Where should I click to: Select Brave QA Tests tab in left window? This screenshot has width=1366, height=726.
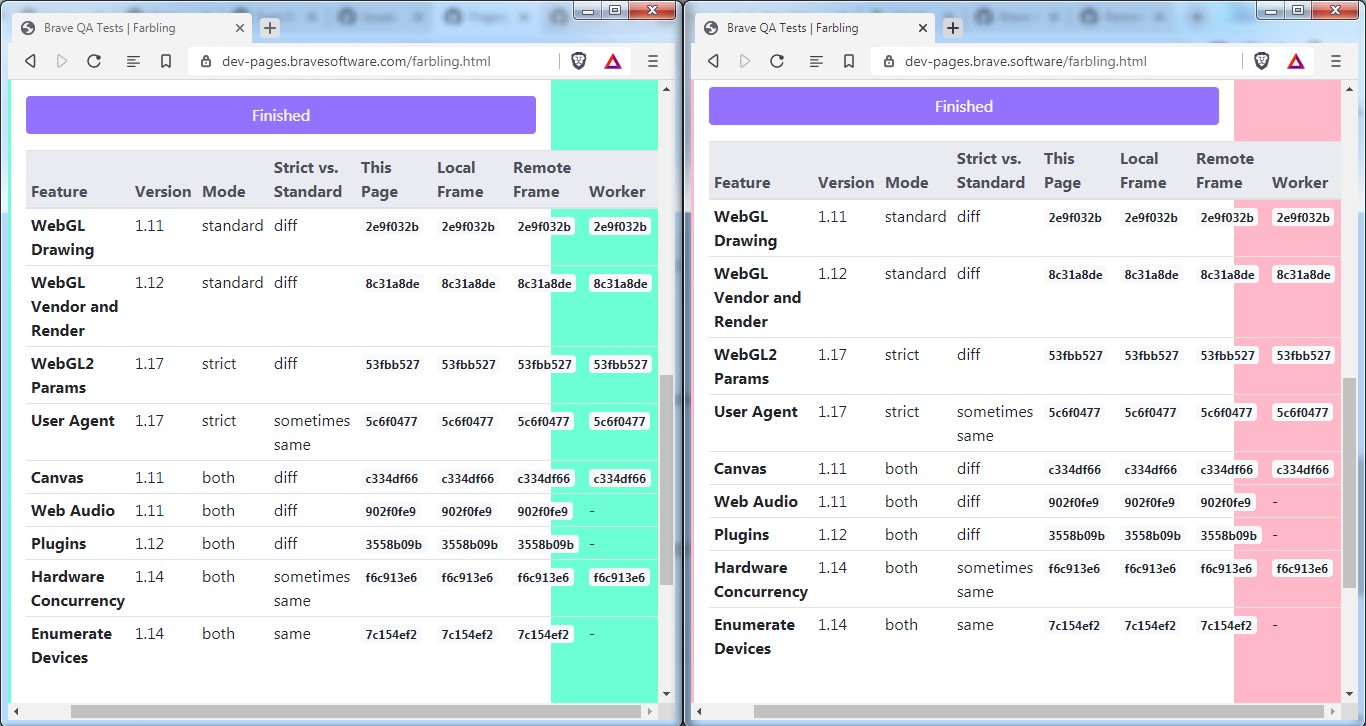133,28
